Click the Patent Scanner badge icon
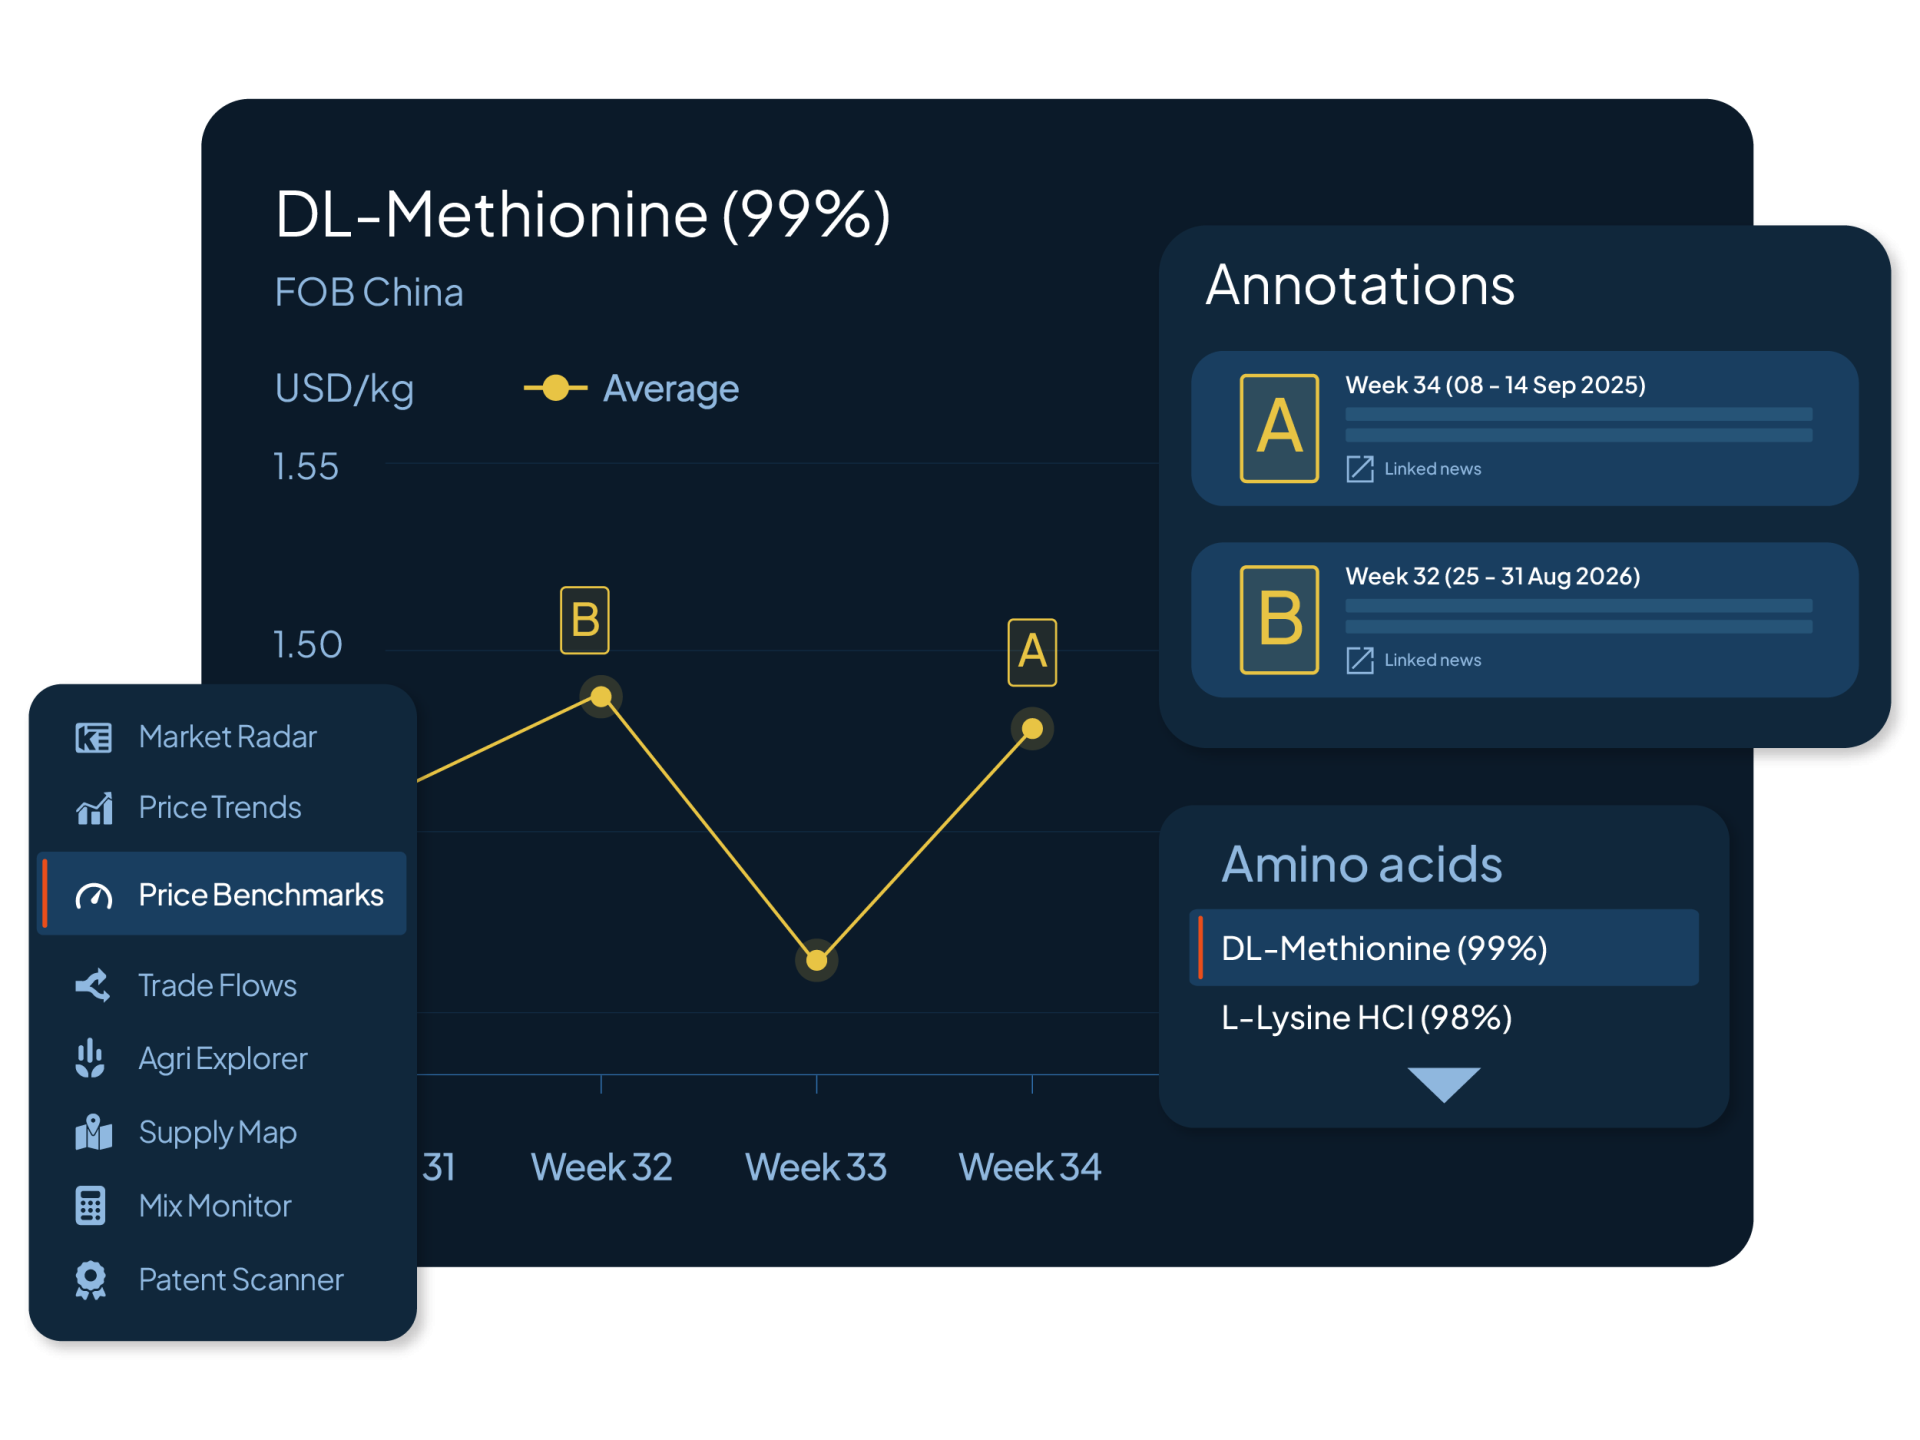Image resolution: width=1920 pixels, height=1440 pixels. tap(90, 1279)
